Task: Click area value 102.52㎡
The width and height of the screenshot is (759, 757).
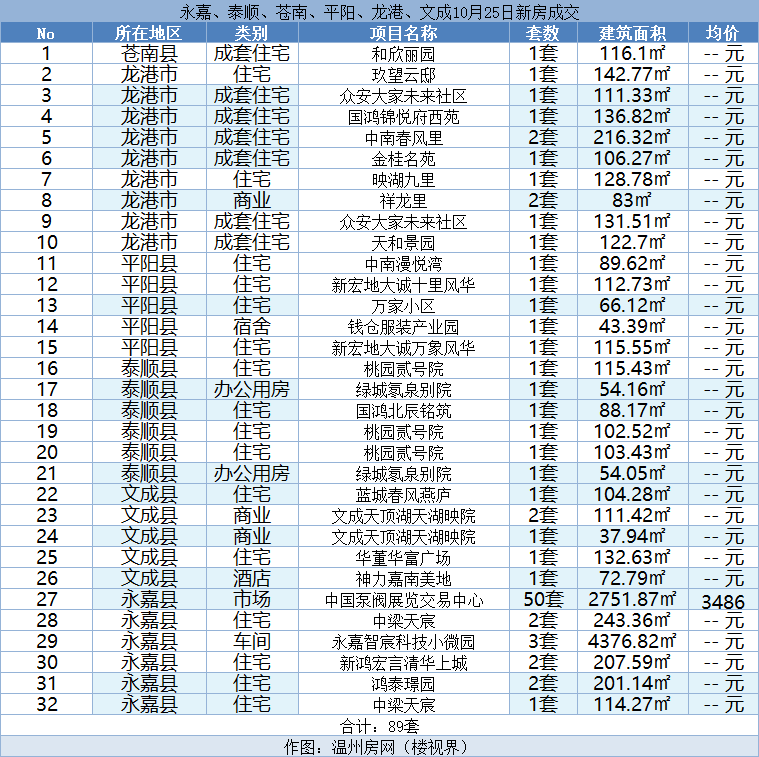Action: pyautogui.click(x=632, y=431)
